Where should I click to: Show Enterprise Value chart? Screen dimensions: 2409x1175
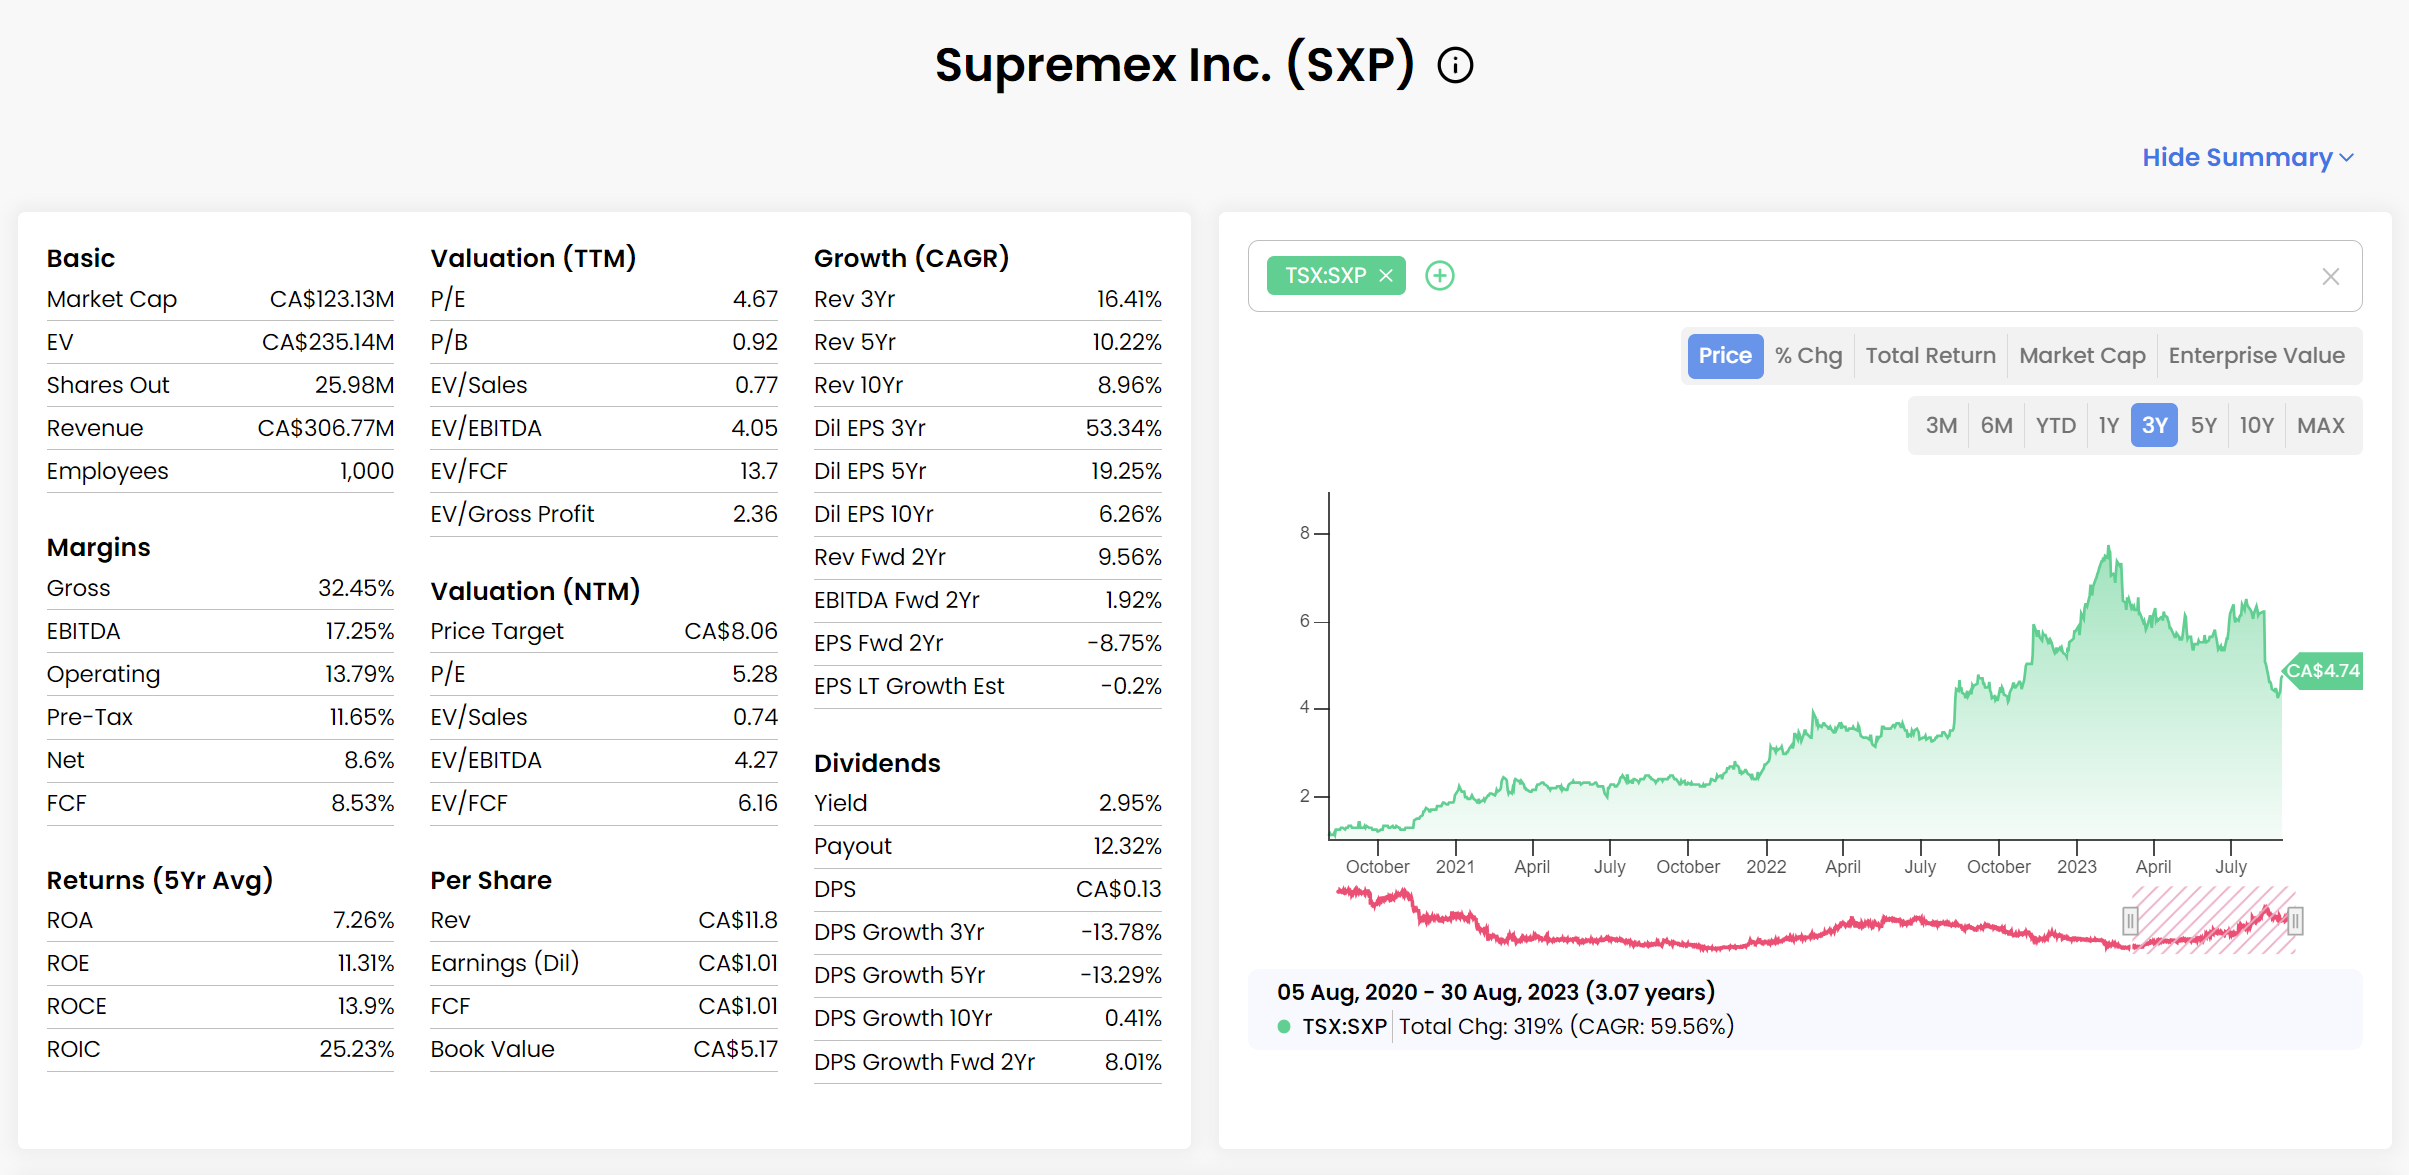click(2256, 356)
